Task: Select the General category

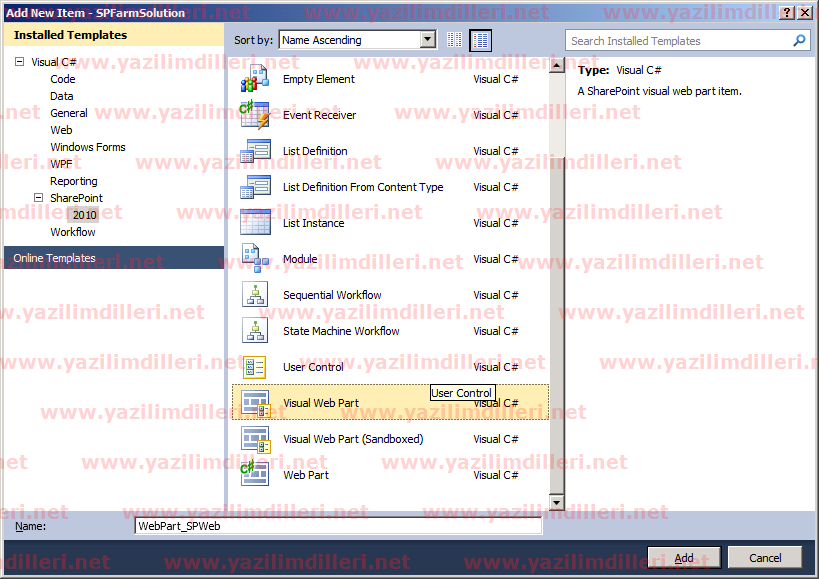Action: pos(69,113)
